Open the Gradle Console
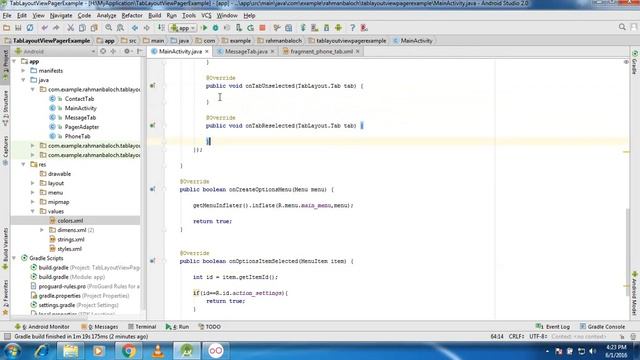Screen dimensions: 640x360 (602, 327)
